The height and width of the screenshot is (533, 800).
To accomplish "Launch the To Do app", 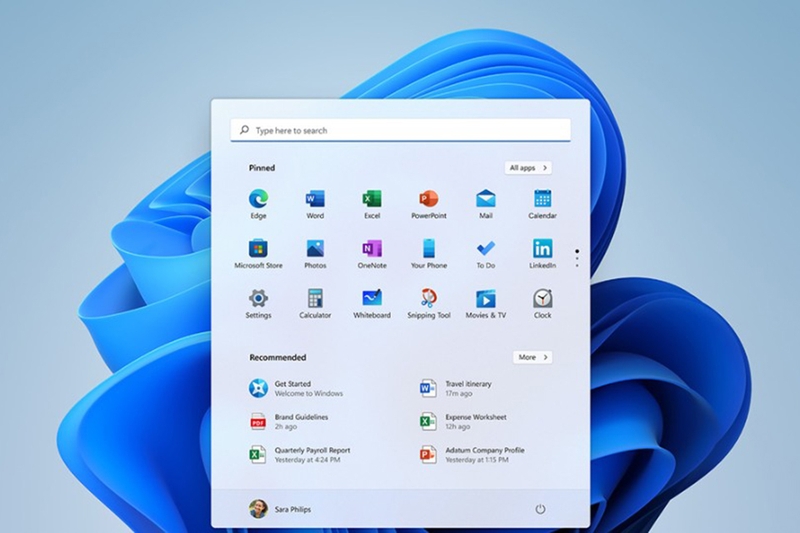I will [486, 253].
